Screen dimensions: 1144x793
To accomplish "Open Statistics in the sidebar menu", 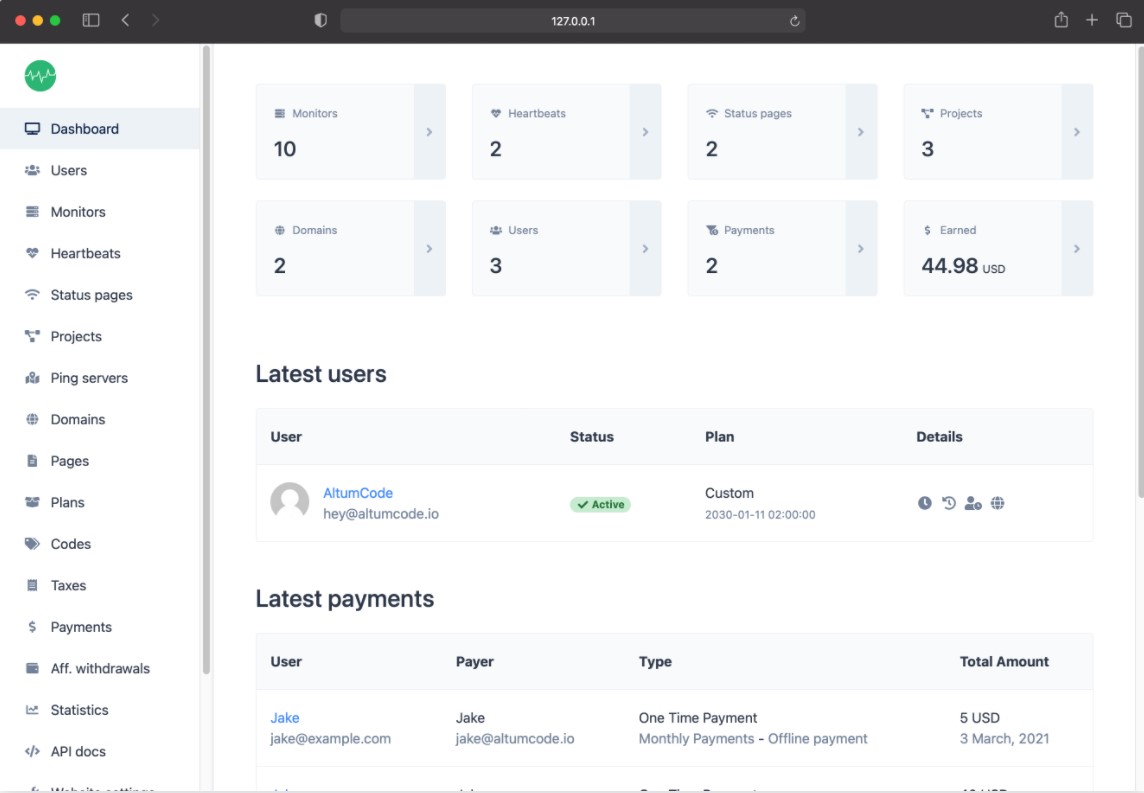I will (100, 710).
